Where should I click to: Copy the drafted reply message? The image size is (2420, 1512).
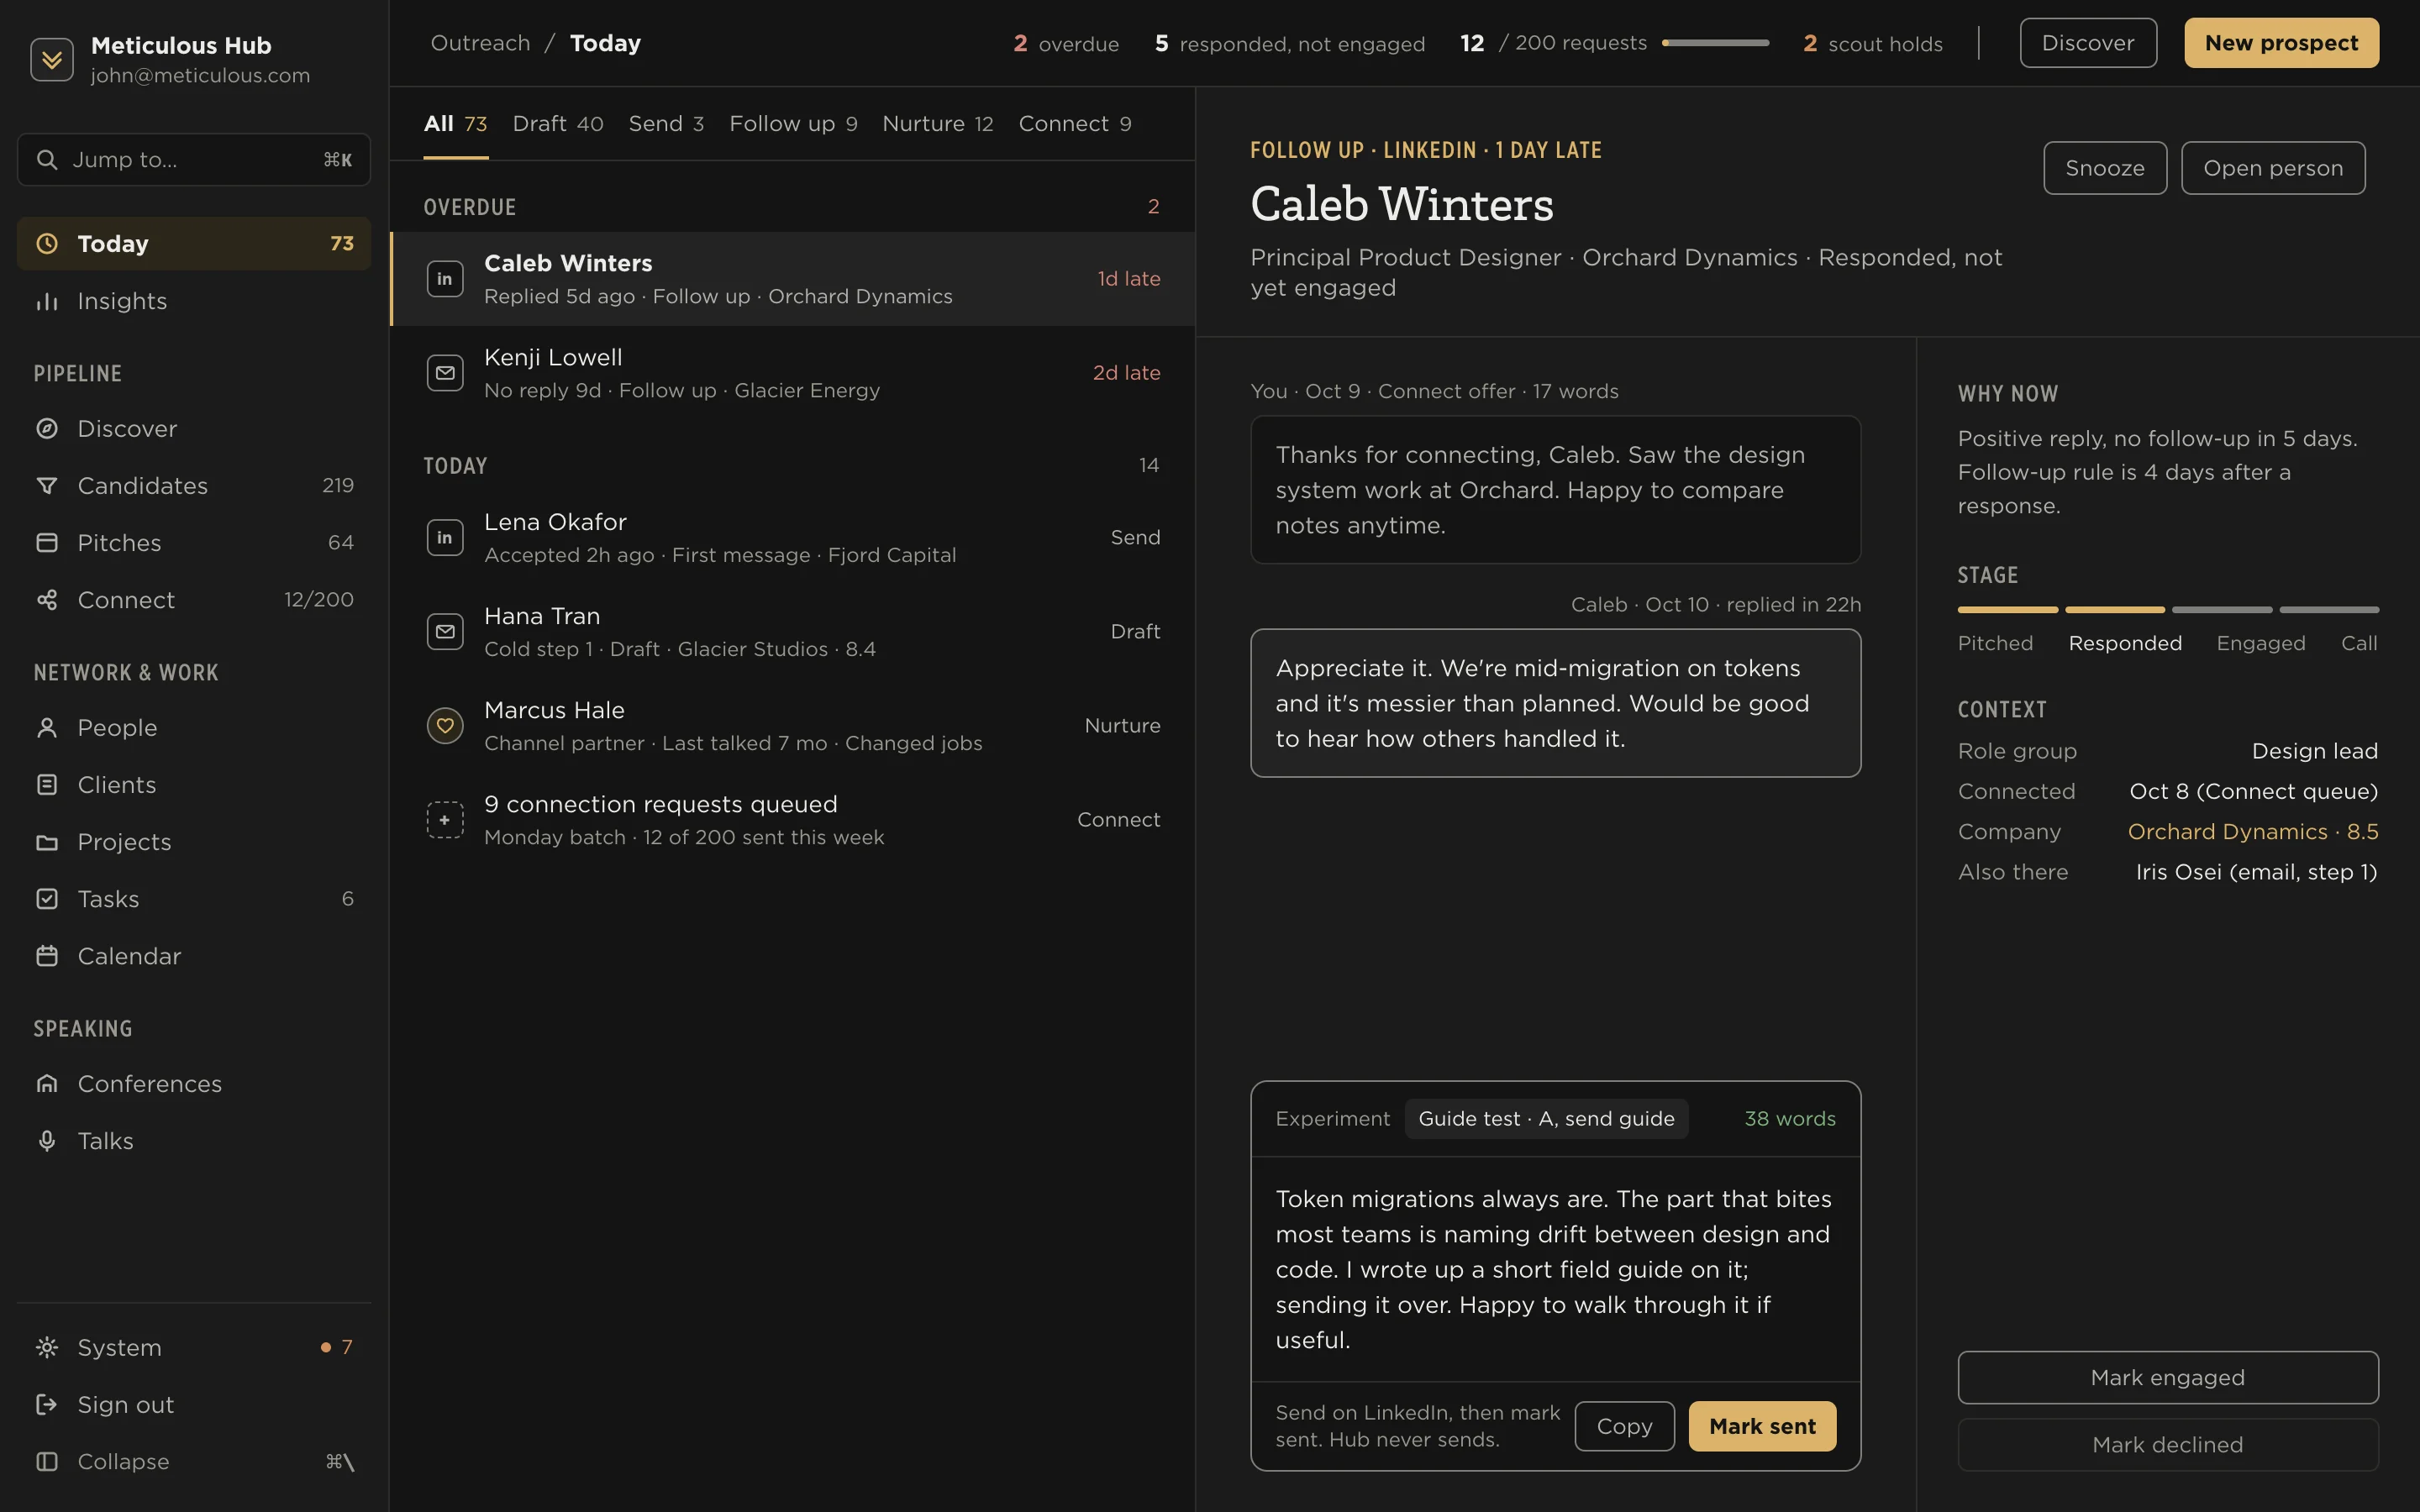point(1624,1426)
